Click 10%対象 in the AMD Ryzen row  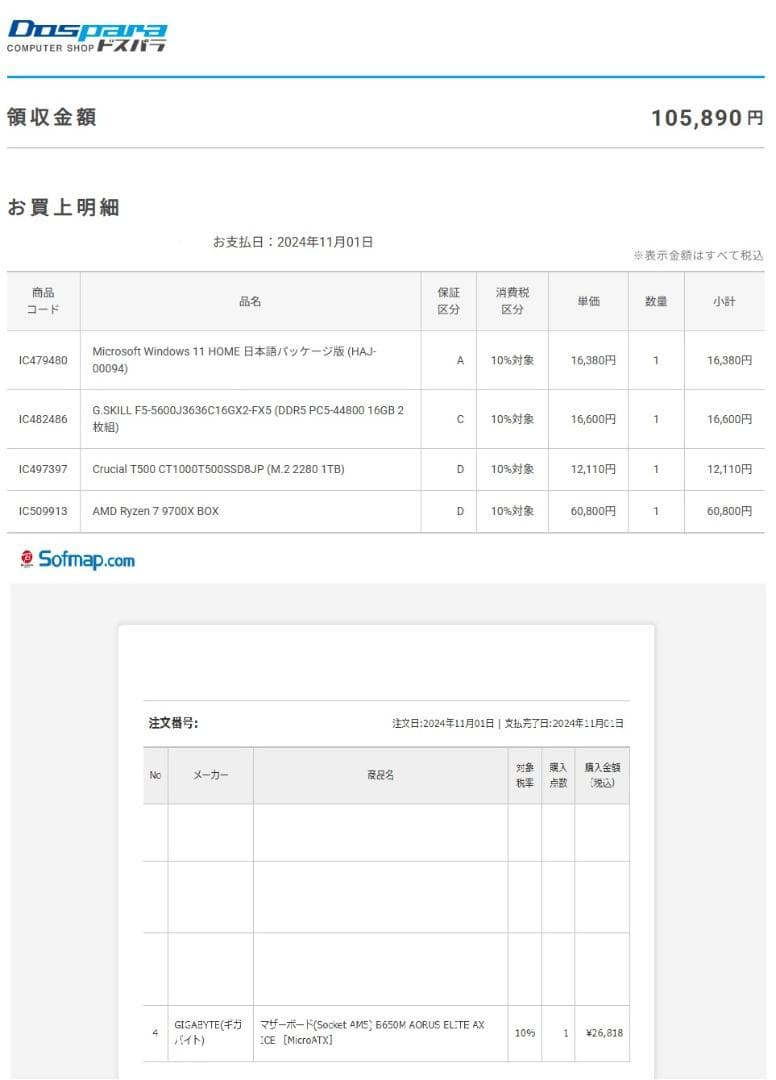click(512, 511)
